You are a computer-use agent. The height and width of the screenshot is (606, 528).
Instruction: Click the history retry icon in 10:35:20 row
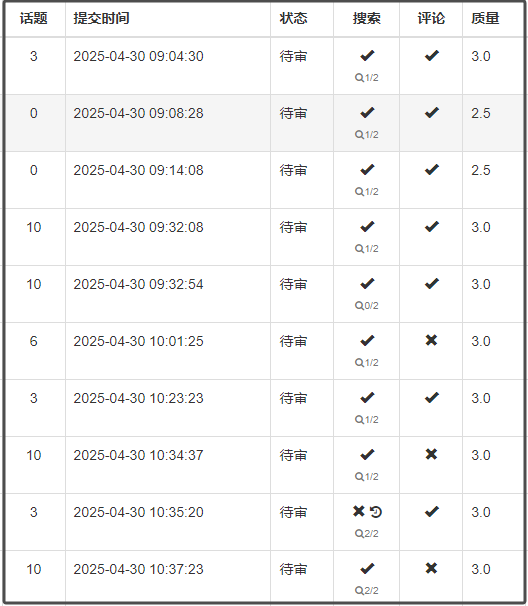point(376,512)
